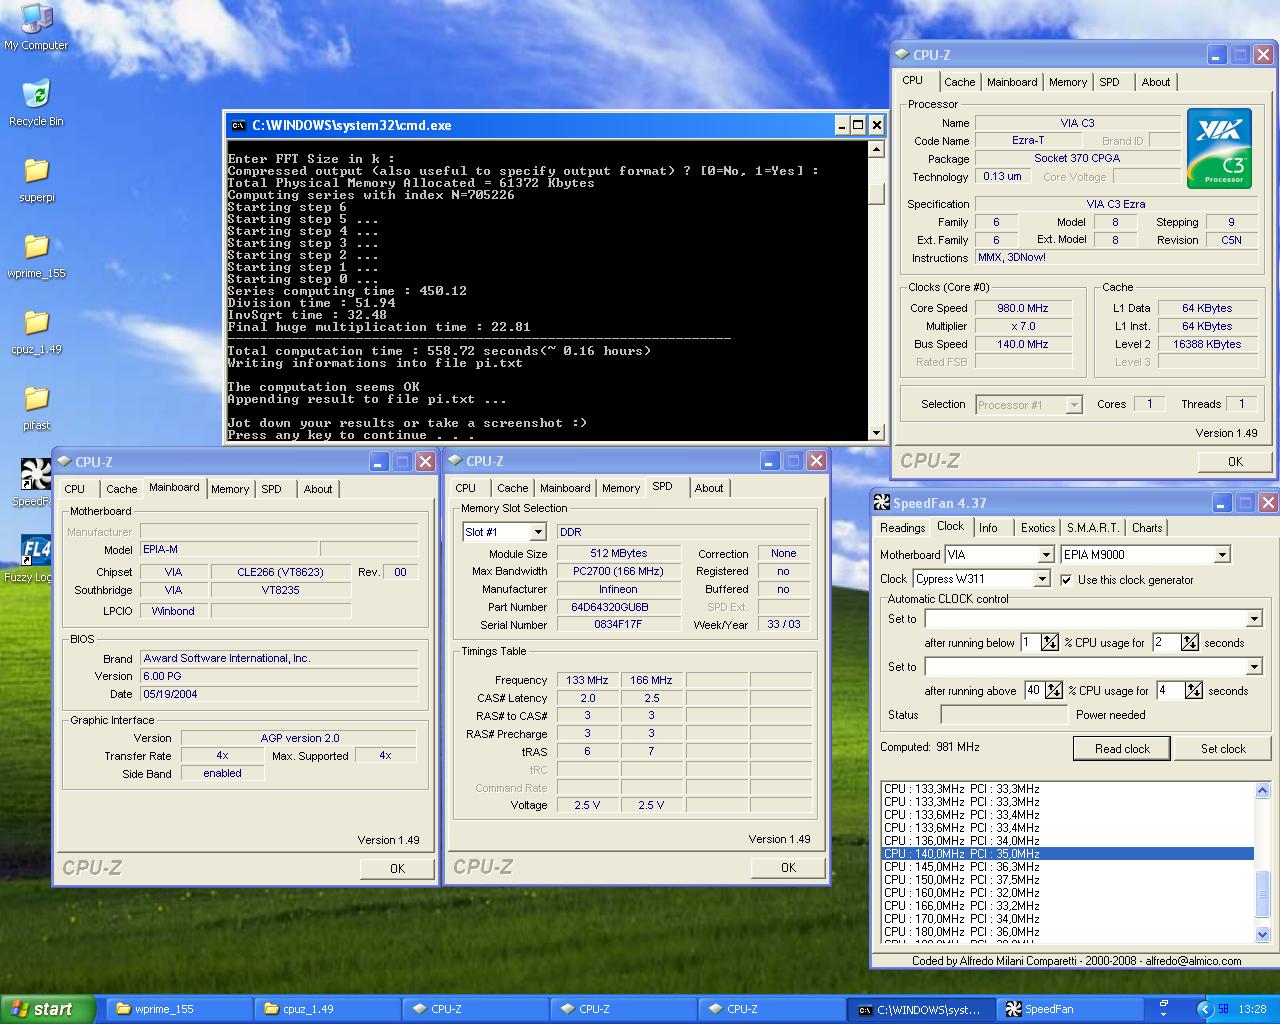Click the cmd.exe vertical scrollbar thumb
Screen dimensions: 1280x1024
[x=876, y=192]
